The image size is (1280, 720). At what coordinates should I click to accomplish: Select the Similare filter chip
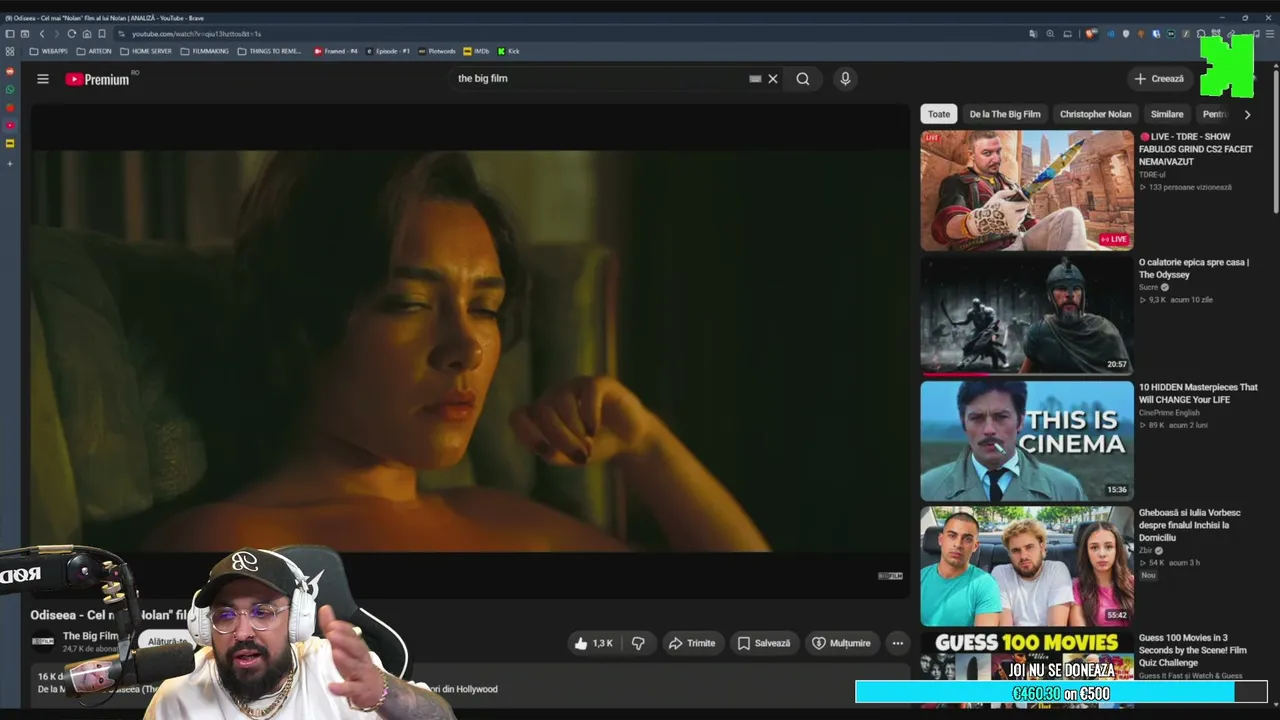(x=1167, y=114)
